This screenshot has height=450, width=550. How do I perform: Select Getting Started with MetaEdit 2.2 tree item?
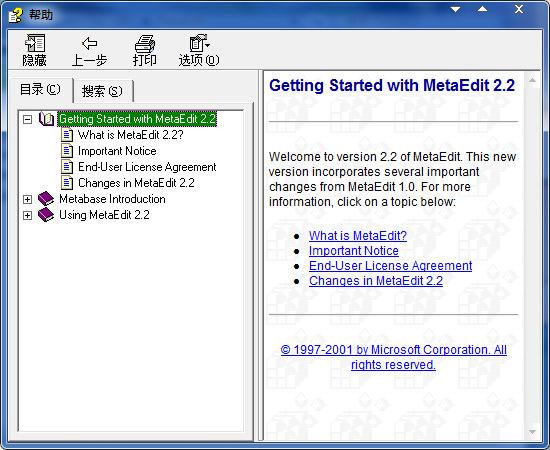point(137,119)
